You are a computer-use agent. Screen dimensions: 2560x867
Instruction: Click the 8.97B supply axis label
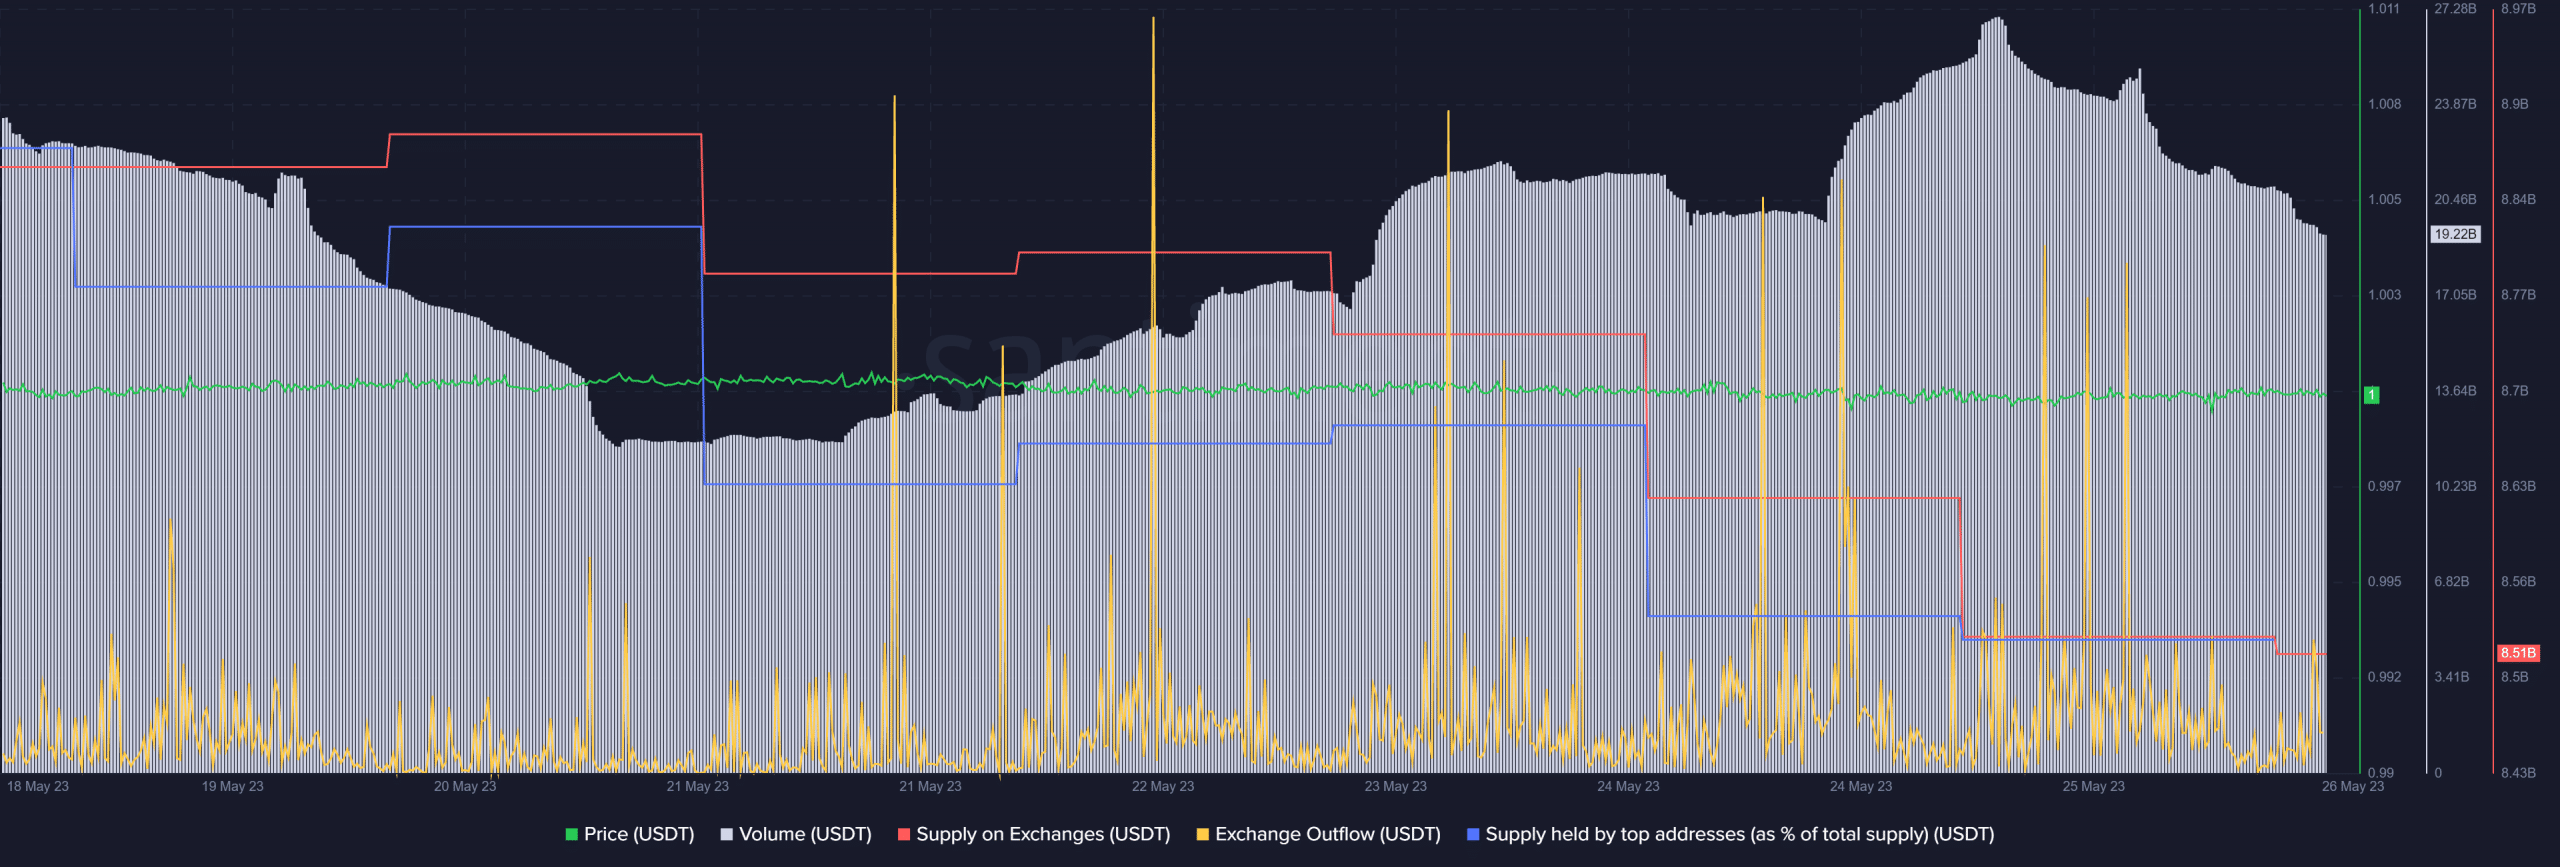[x=2519, y=9]
